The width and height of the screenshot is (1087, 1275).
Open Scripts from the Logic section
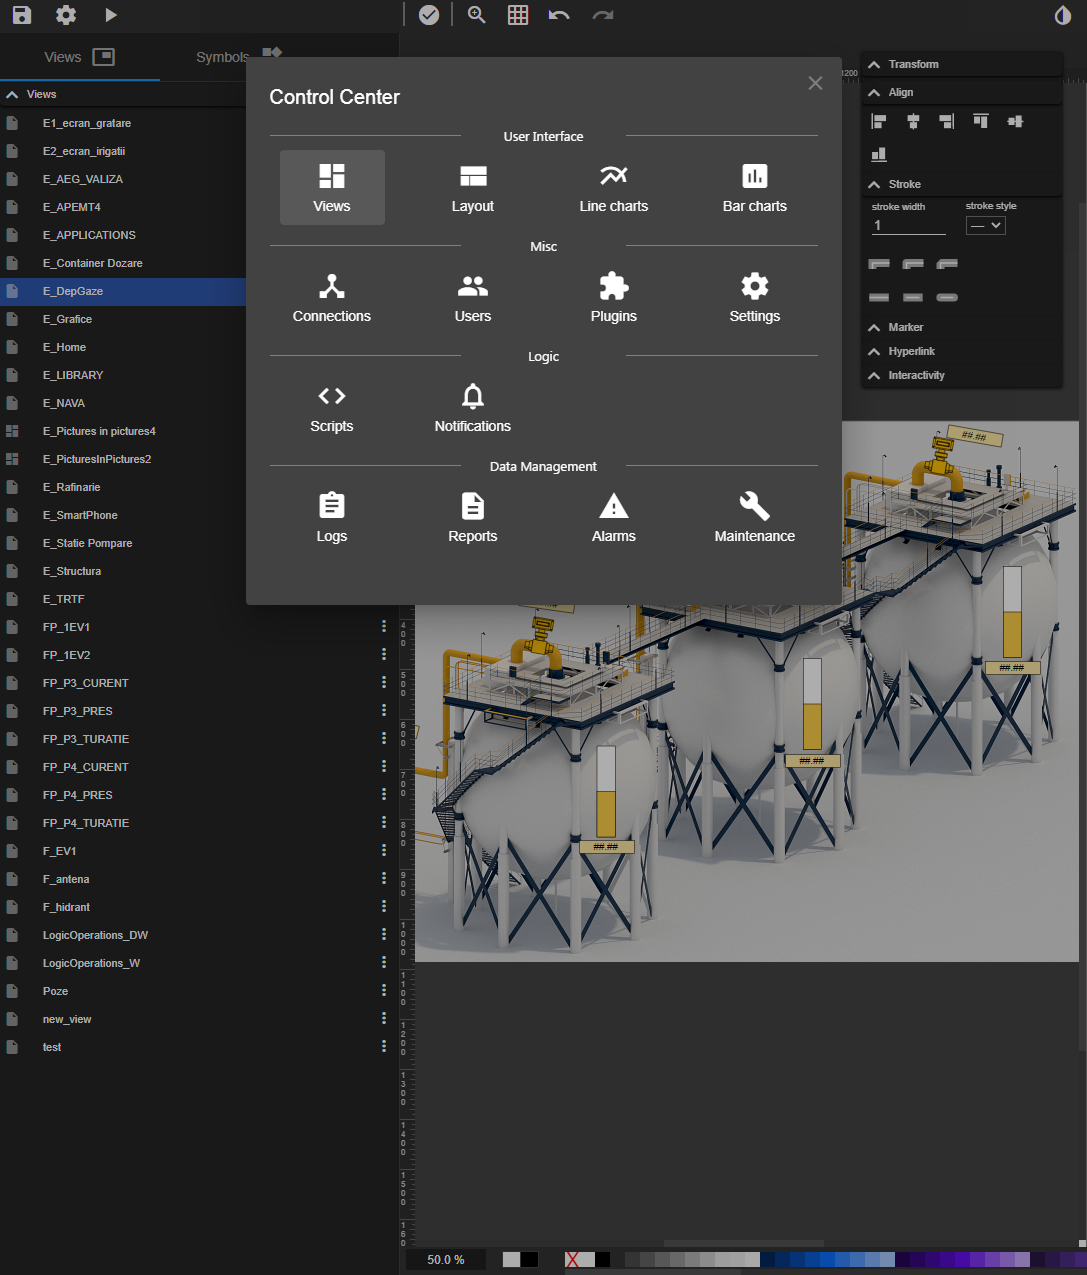(x=331, y=407)
